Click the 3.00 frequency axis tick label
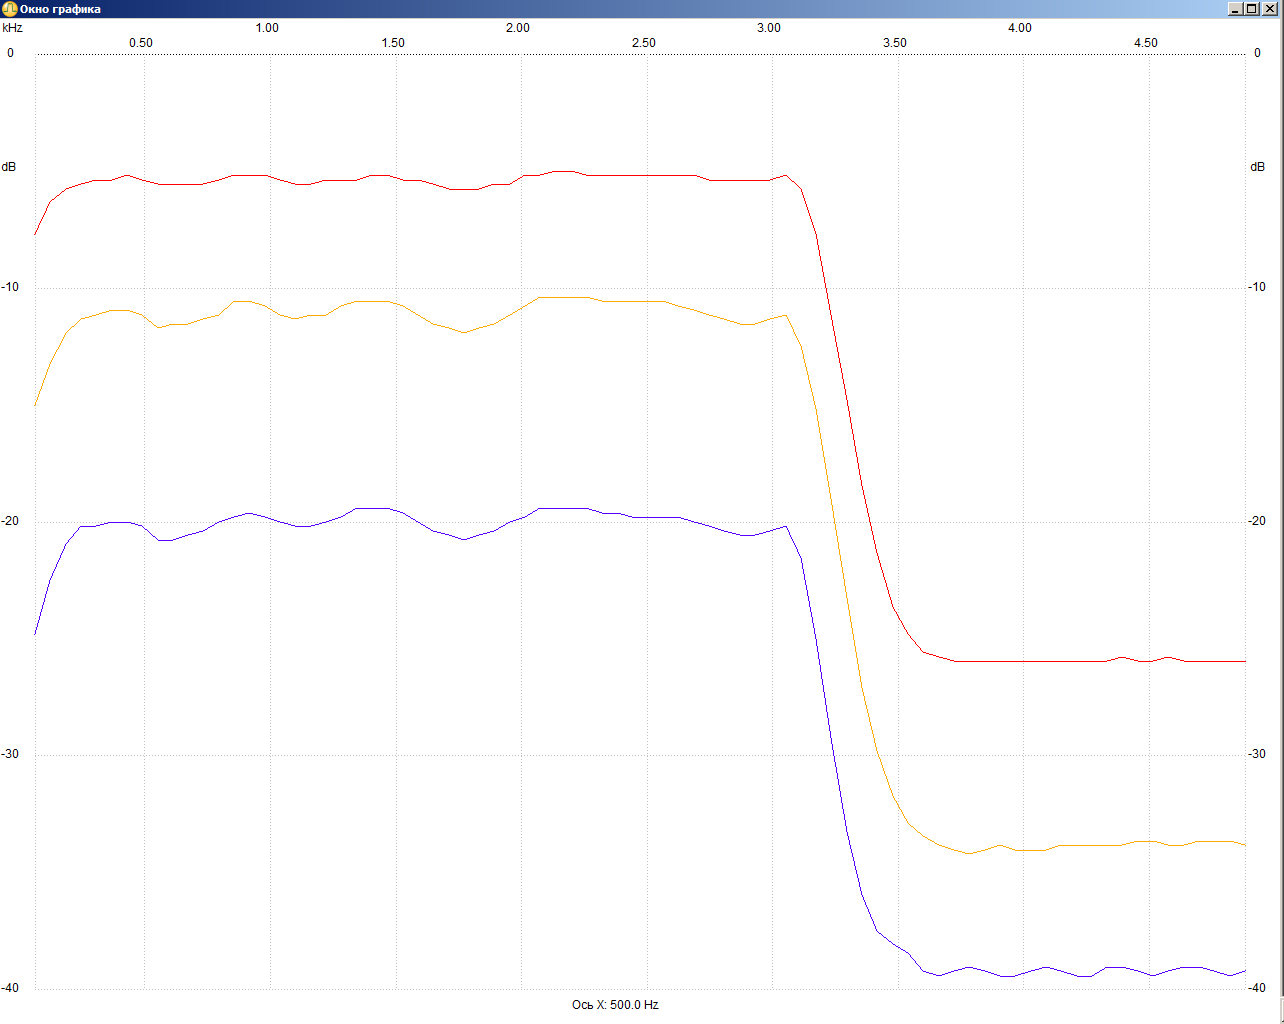Viewport: 1284px width, 1024px height. pos(768,28)
